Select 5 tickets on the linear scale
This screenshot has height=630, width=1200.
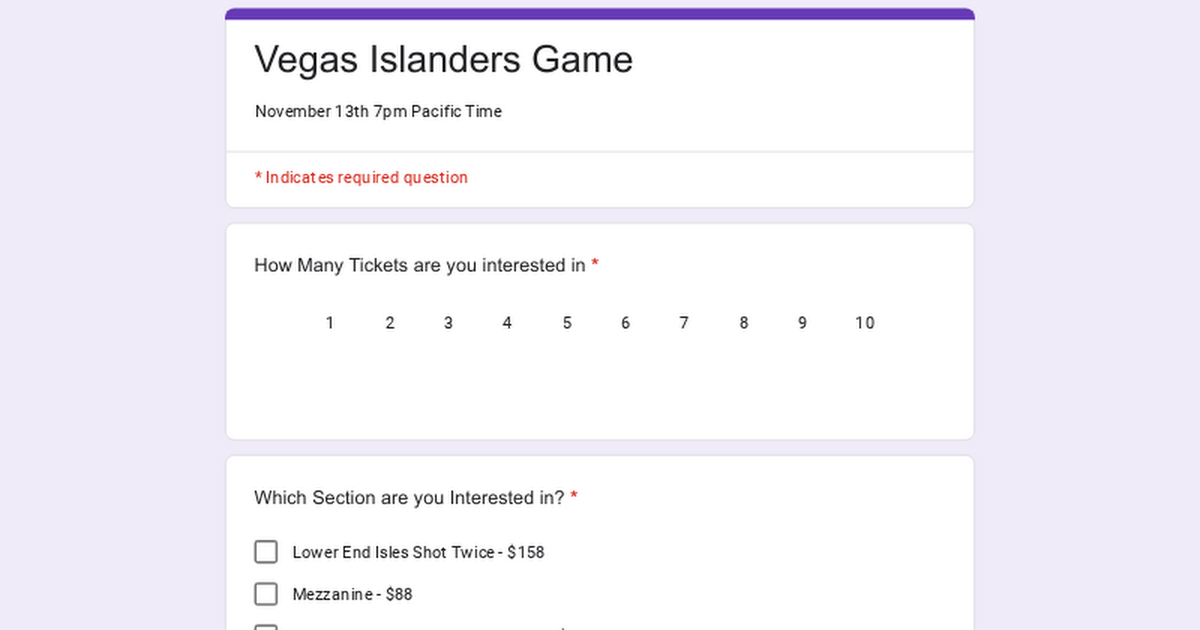566,323
